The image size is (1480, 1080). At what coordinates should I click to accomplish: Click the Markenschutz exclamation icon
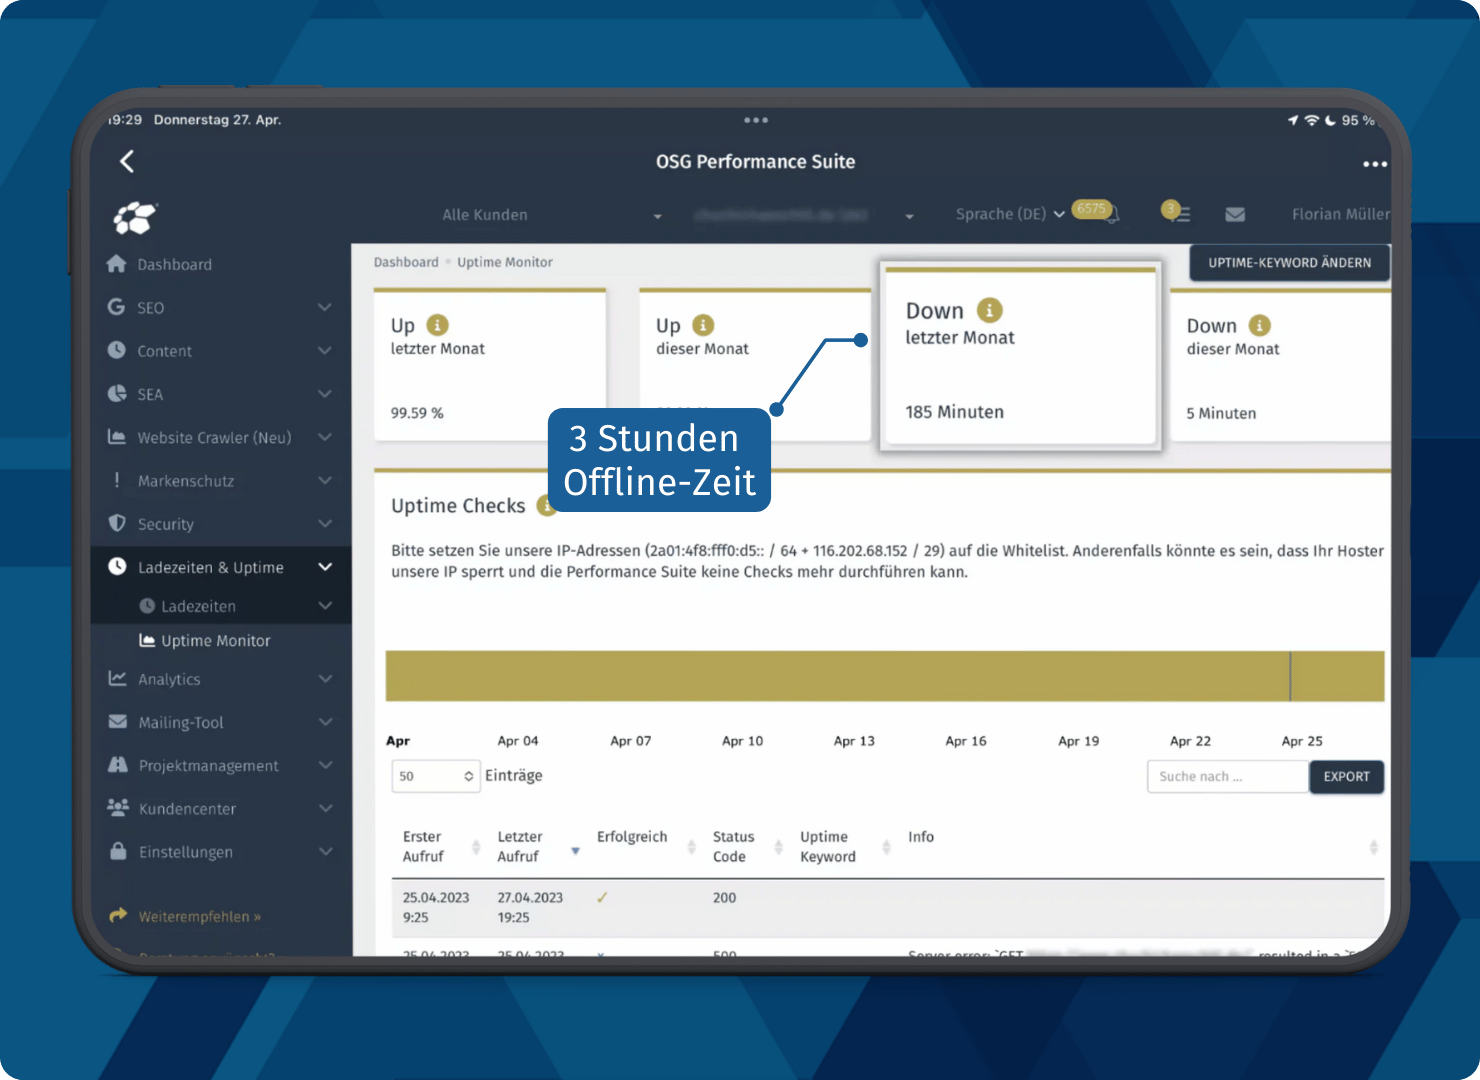(x=117, y=480)
